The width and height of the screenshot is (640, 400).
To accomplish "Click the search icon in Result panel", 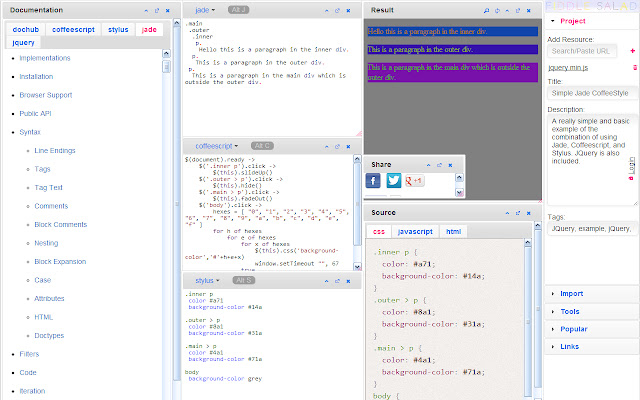I will [x=486, y=8].
